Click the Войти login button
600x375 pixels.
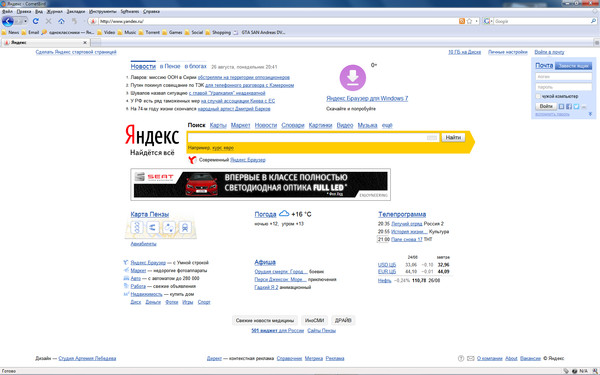coord(546,106)
